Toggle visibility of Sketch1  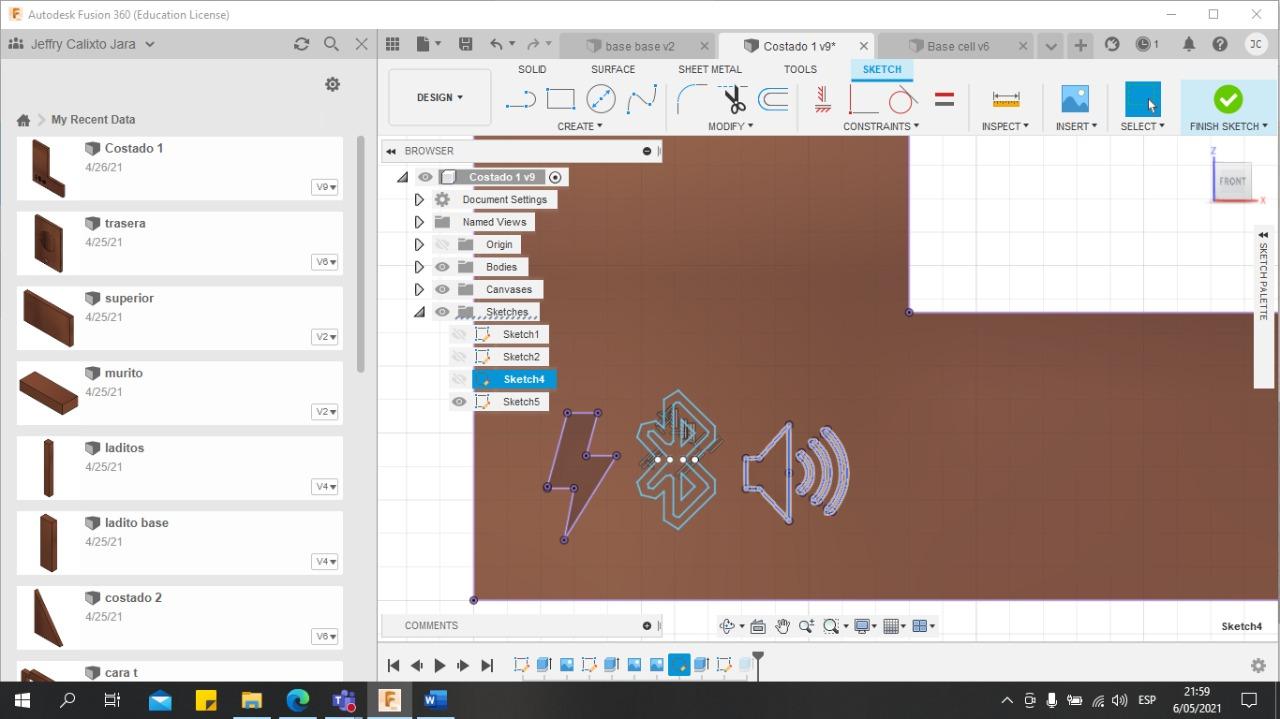tap(459, 334)
